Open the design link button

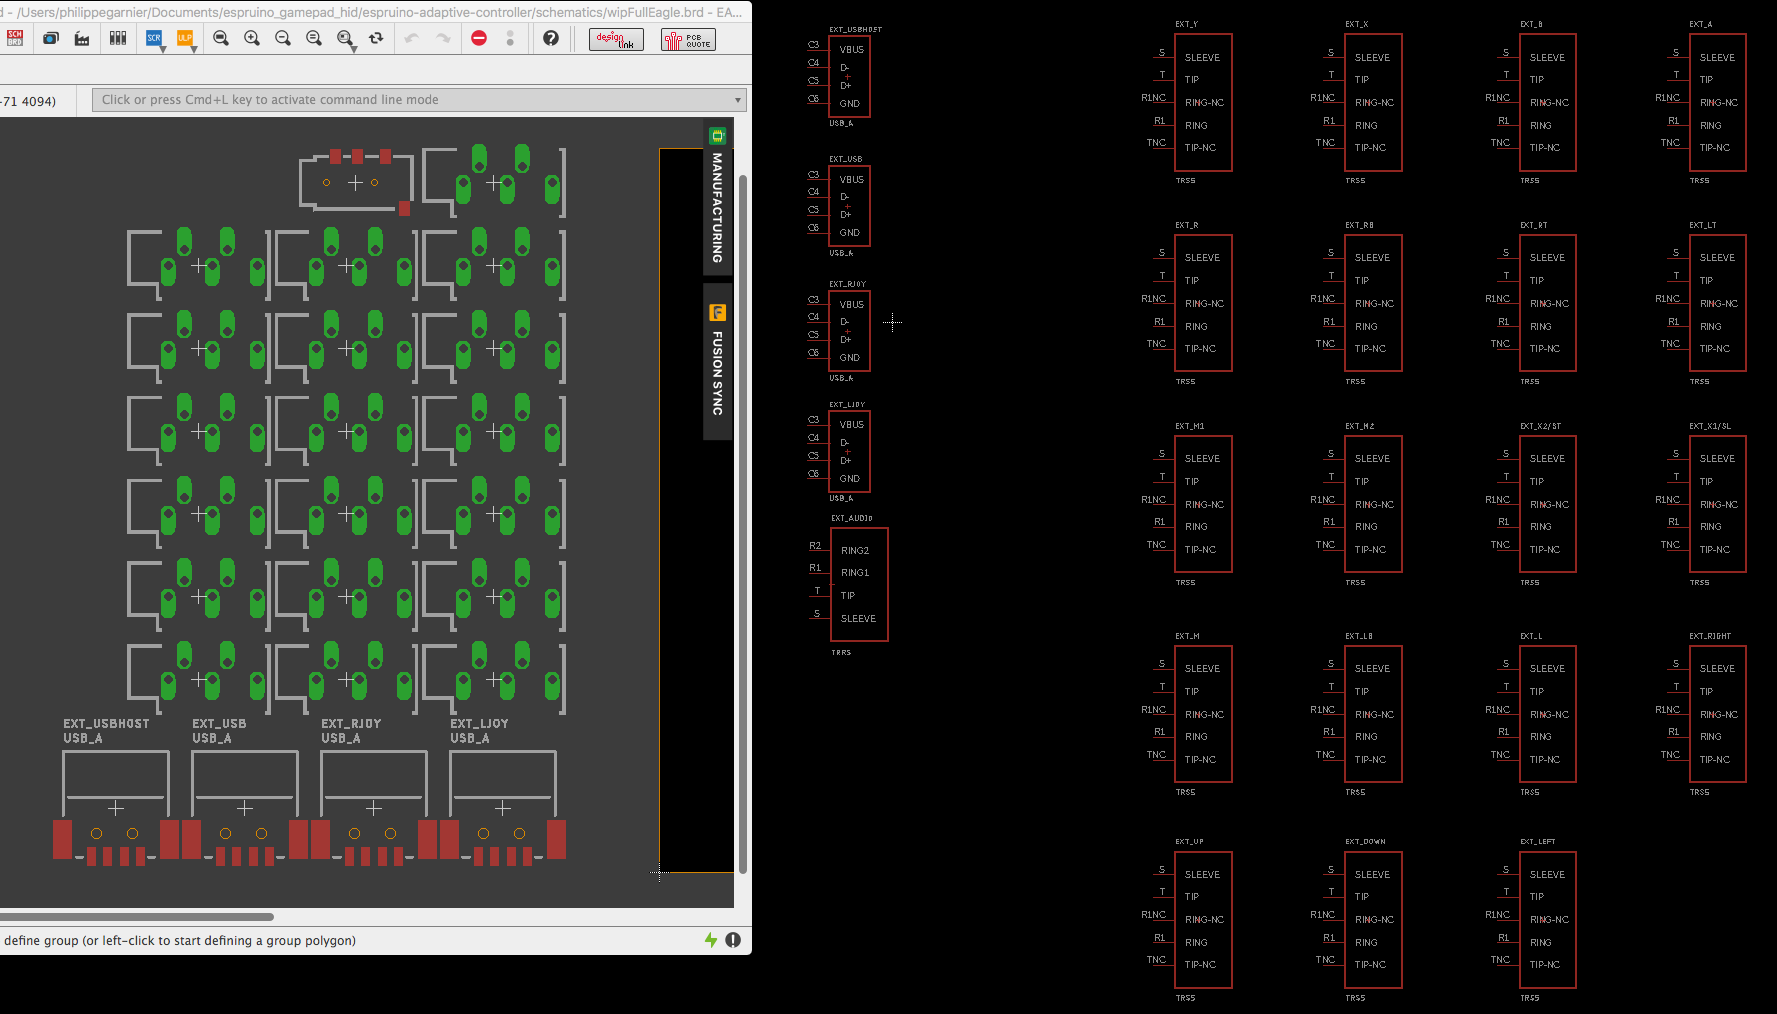[616, 39]
